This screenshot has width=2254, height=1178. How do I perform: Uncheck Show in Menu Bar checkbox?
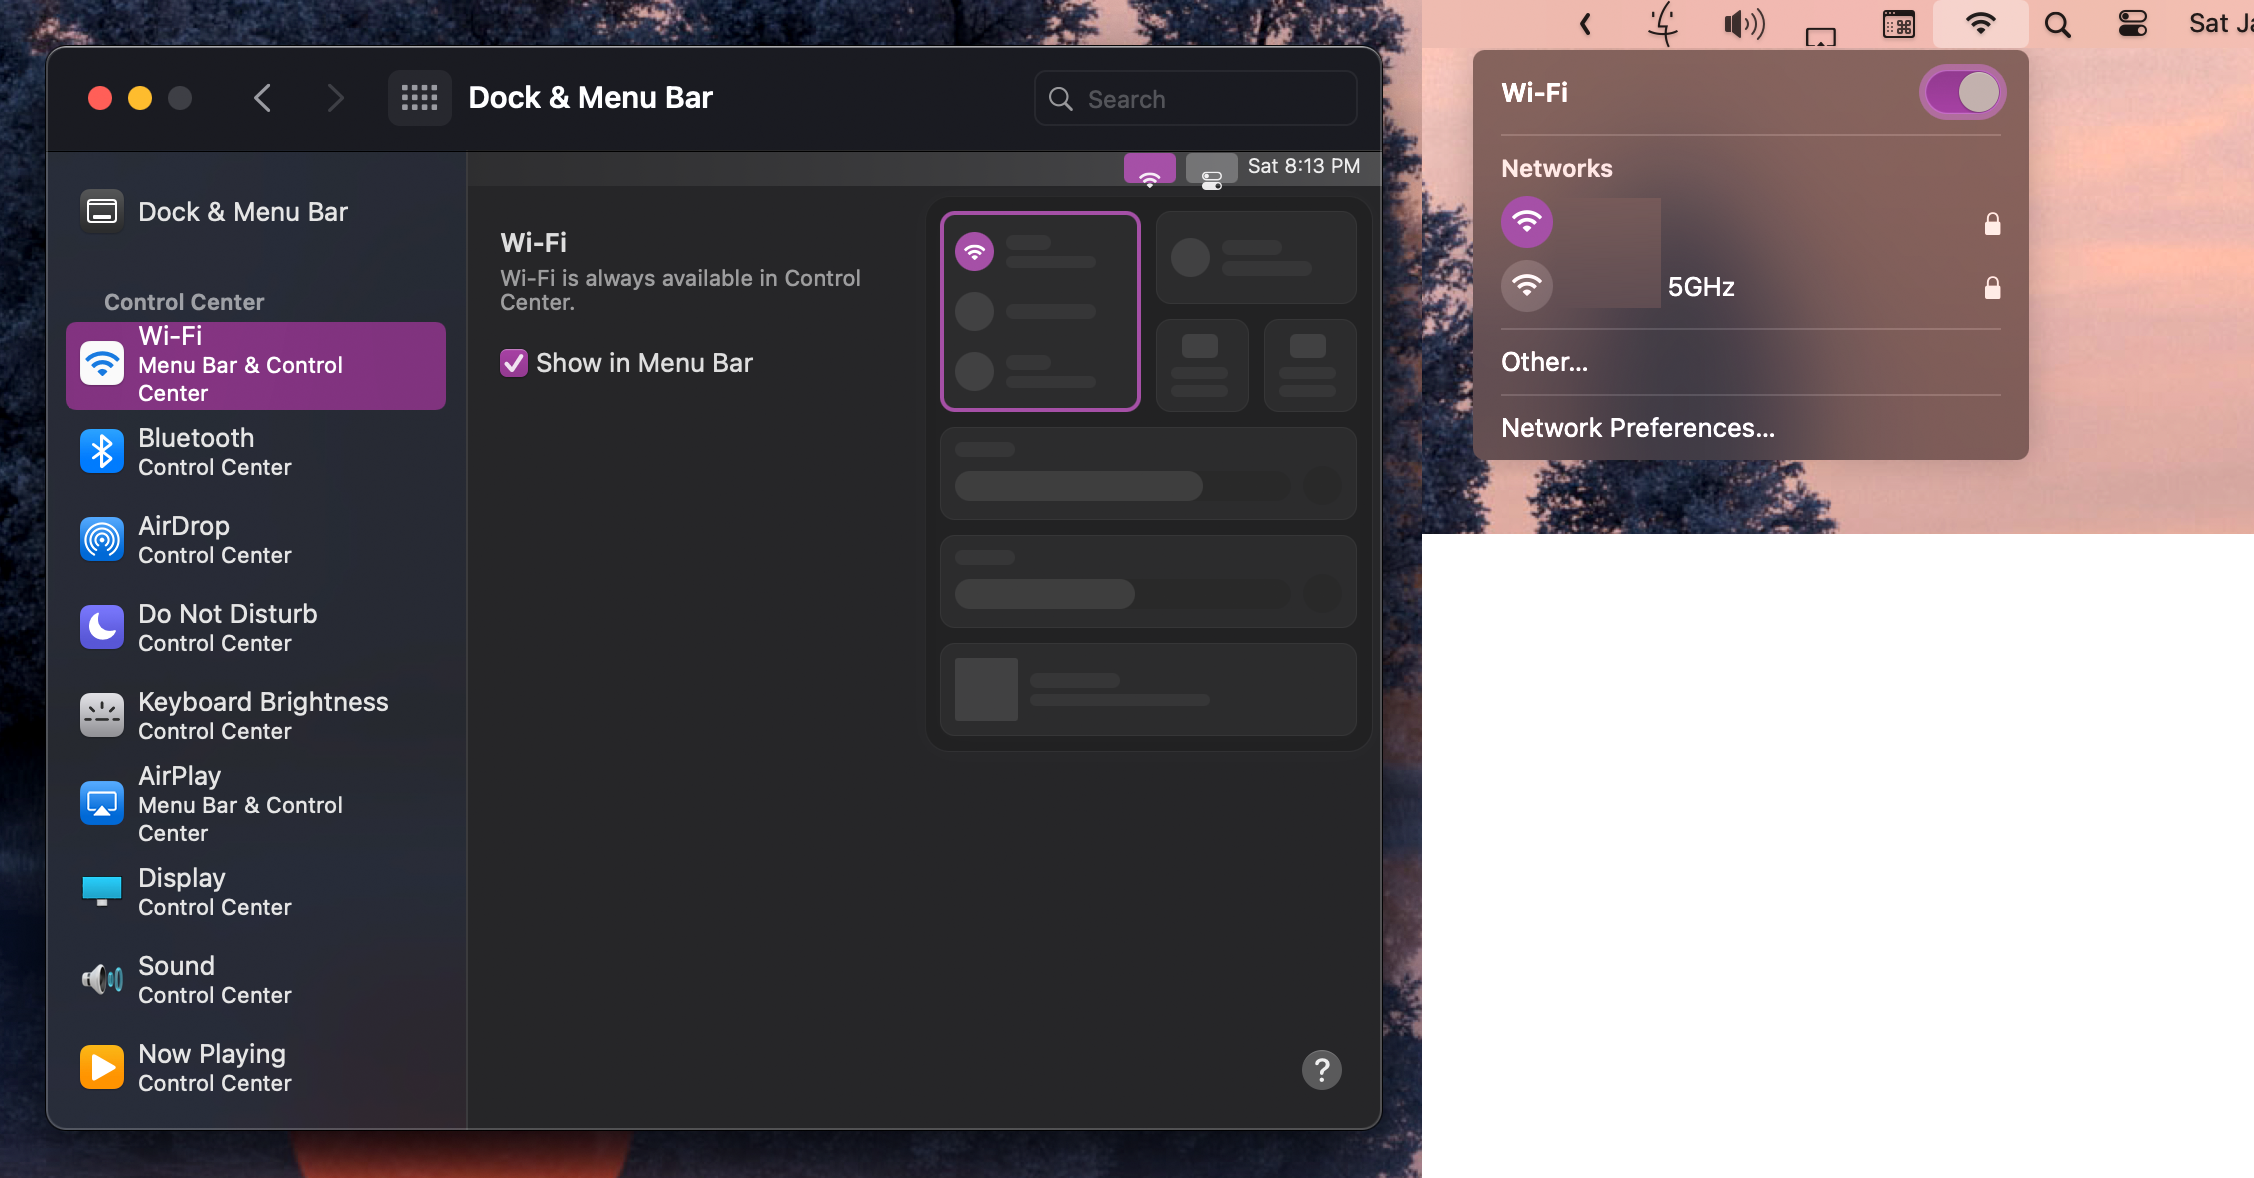pyautogui.click(x=514, y=363)
